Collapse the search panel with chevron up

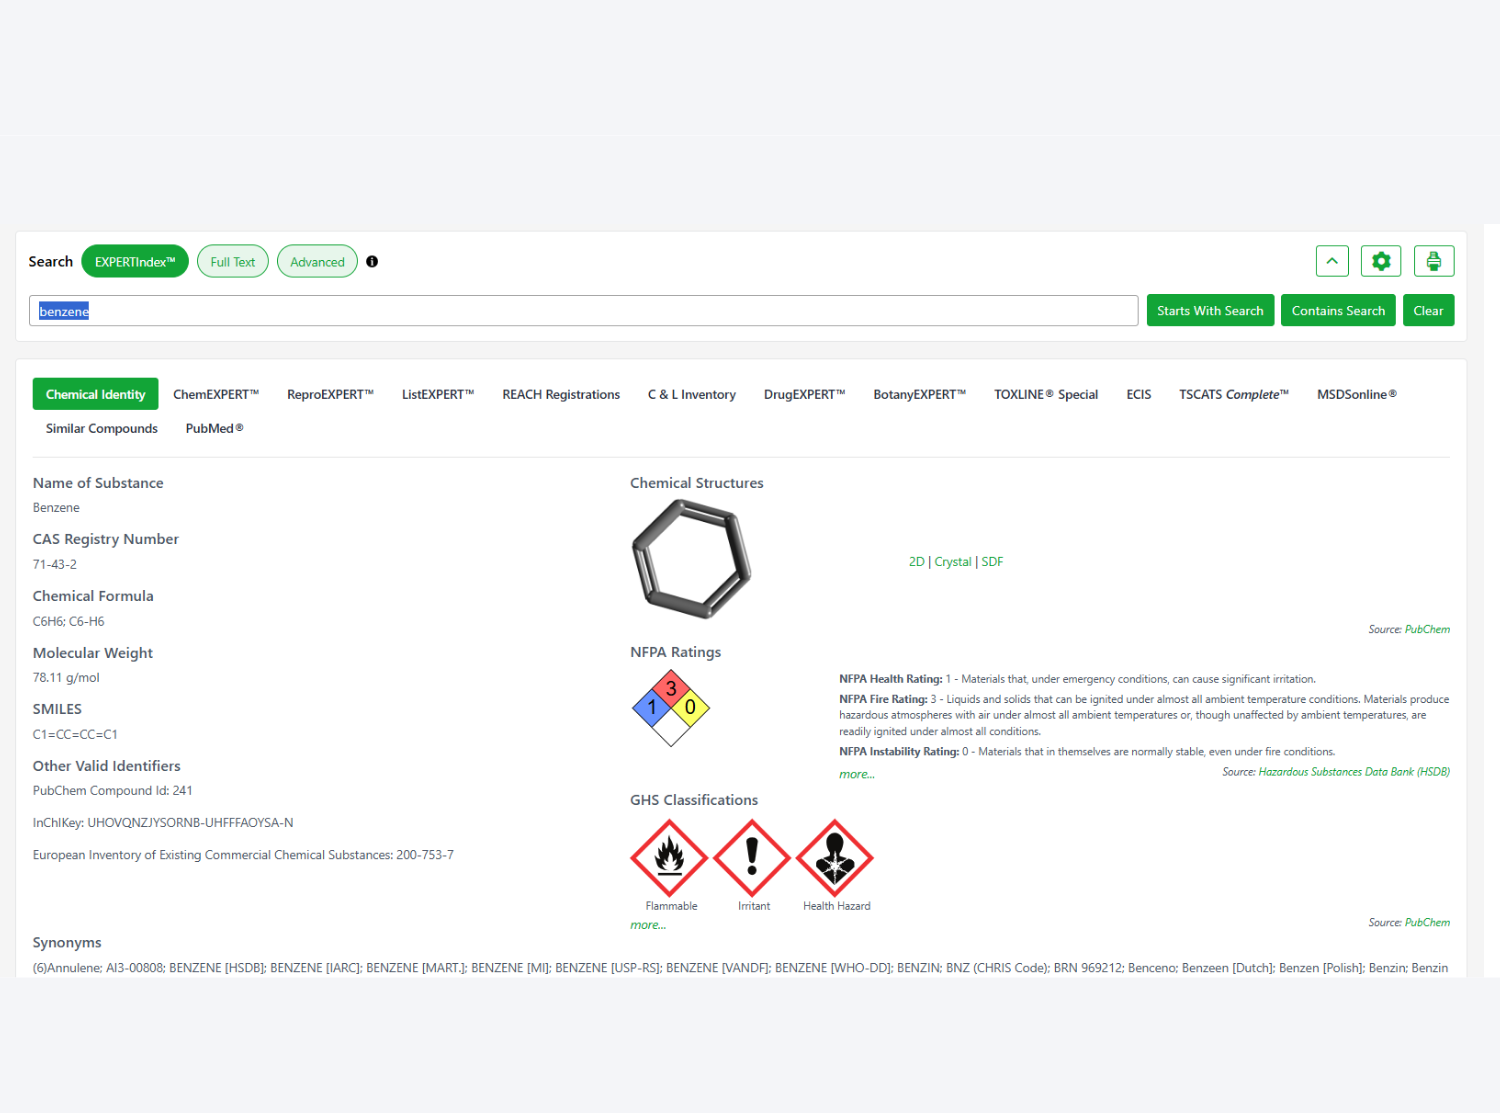pyautogui.click(x=1332, y=261)
